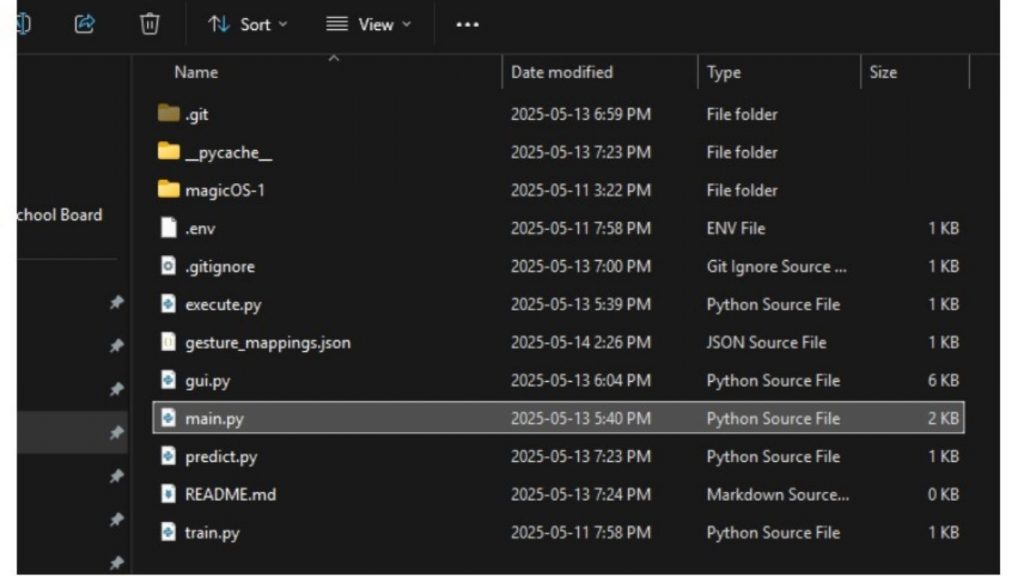Click the ENV file icon beside .env
Image resolution: width=1024 pixels, height=576 pixels.
tap(168, 228)
